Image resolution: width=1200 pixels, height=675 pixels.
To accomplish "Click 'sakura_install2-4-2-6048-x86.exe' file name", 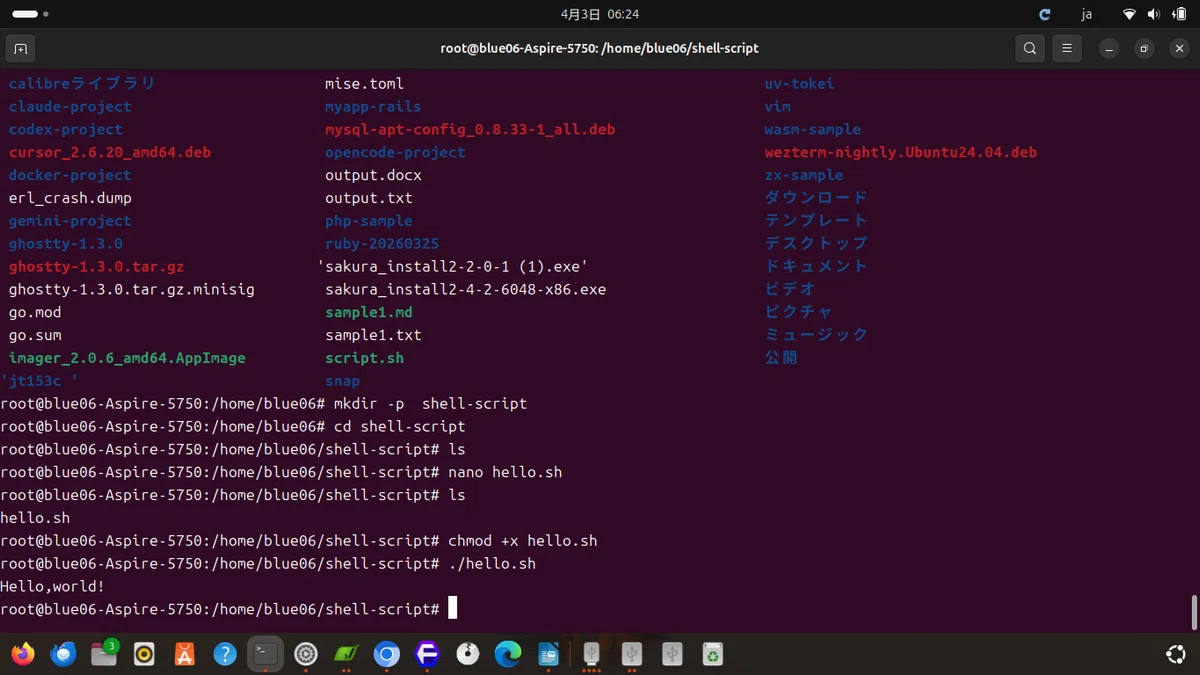I will (x=466, y=290).
